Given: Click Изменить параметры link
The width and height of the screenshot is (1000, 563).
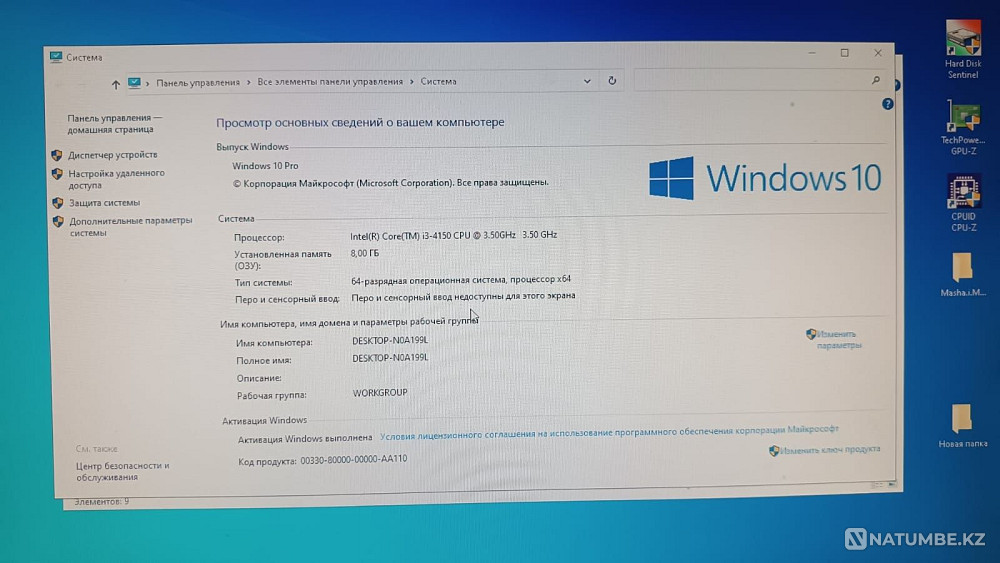Looking at the screenshot, I should coord(839,340).
